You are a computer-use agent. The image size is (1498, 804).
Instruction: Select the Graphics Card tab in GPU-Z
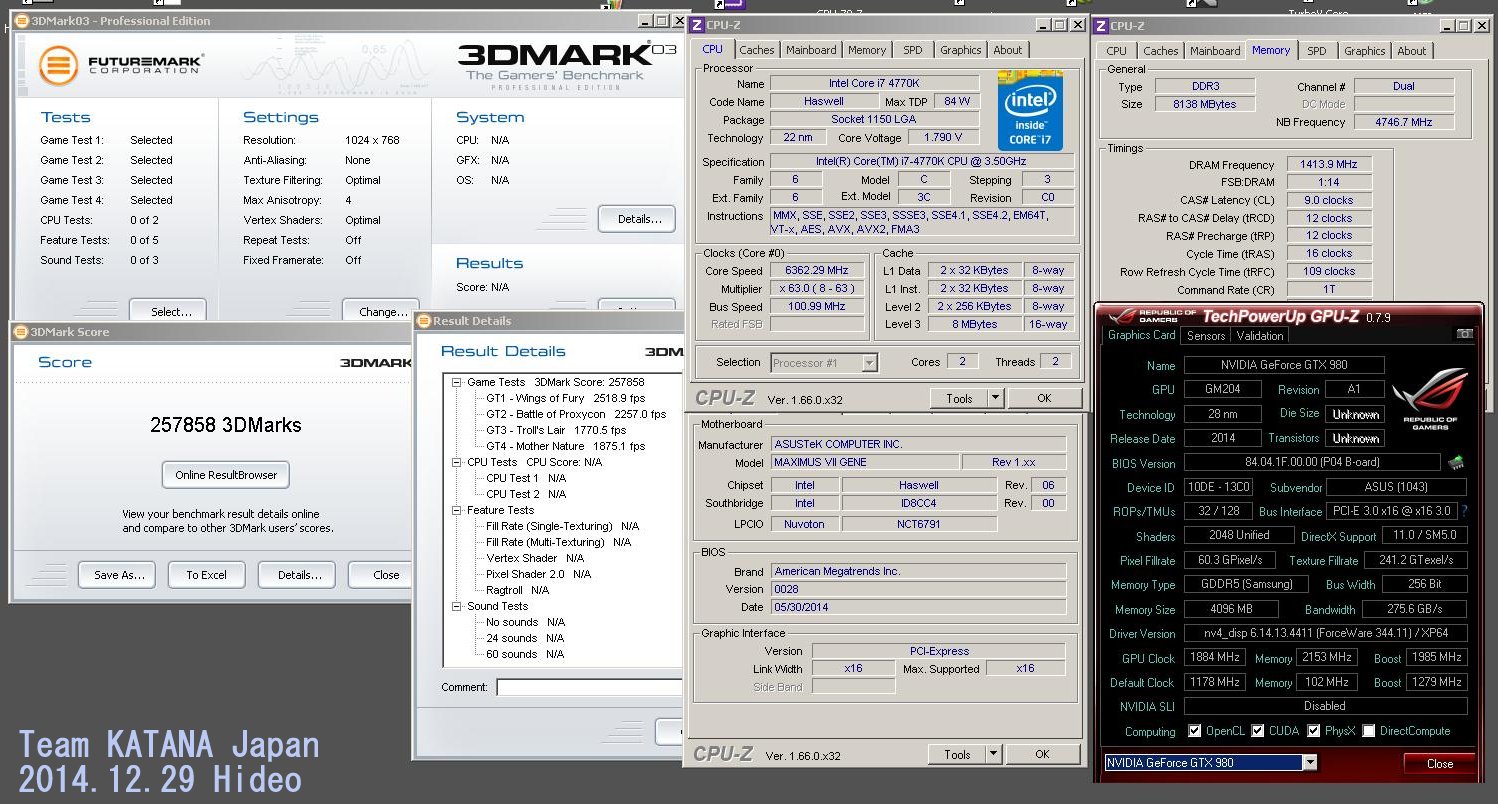[x=1141, y=335]
